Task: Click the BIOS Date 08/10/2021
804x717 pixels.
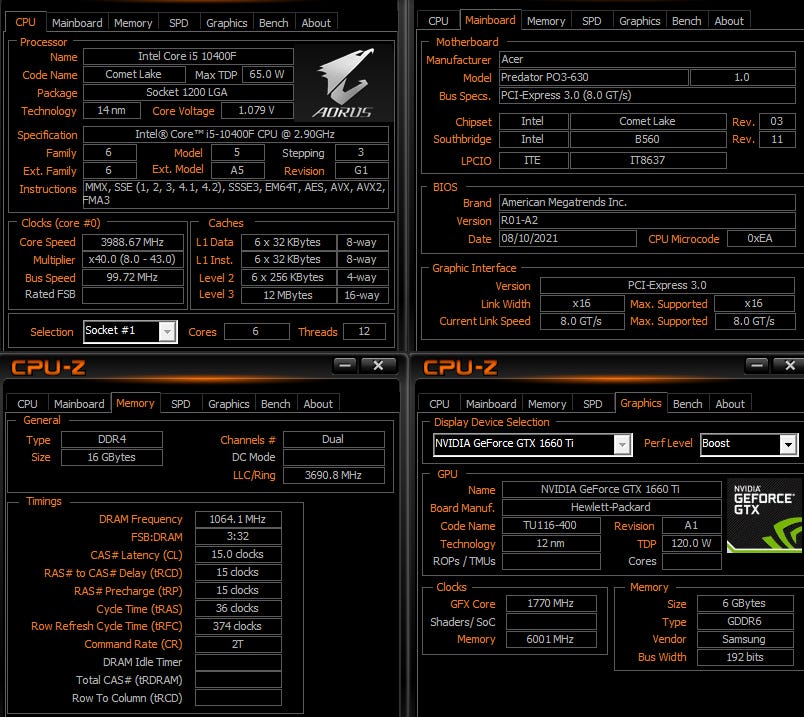Action: 568,238
